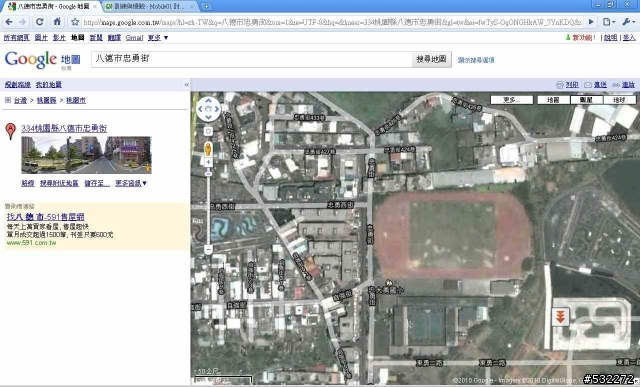This screenshot has height=387, width=640.
Task: Click 搜尋附近地區 link
Action: click(59, 183)
